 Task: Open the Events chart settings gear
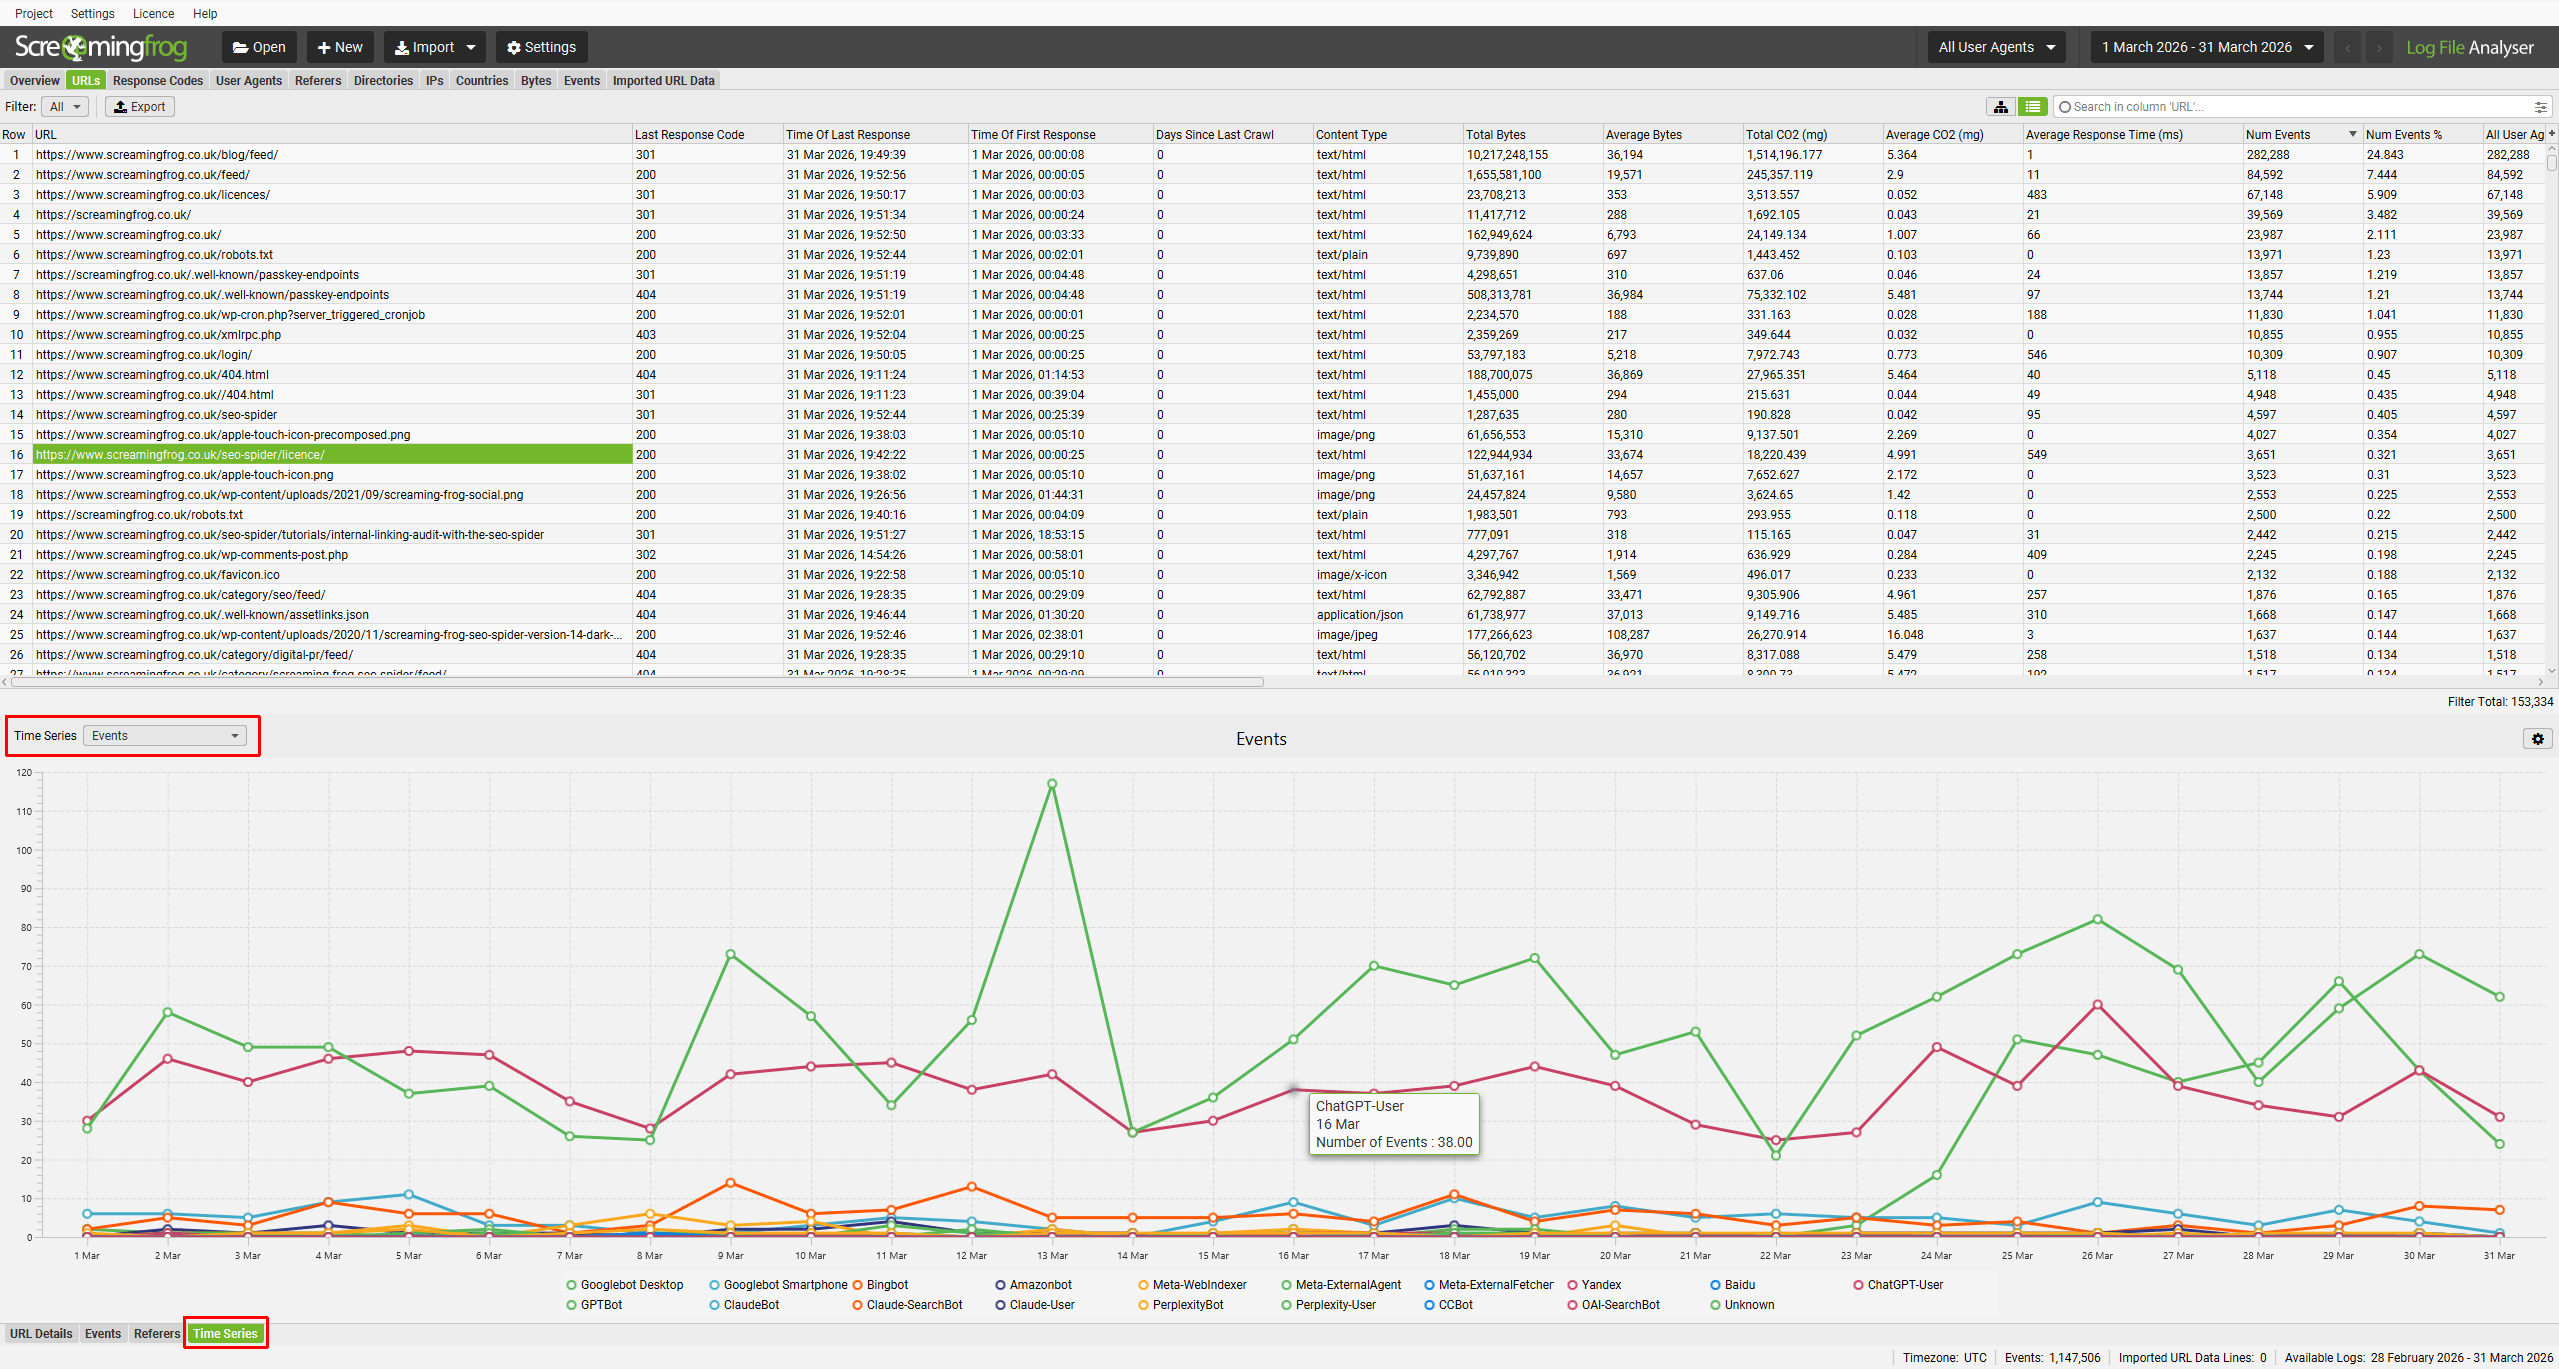tap(2537, 739)
